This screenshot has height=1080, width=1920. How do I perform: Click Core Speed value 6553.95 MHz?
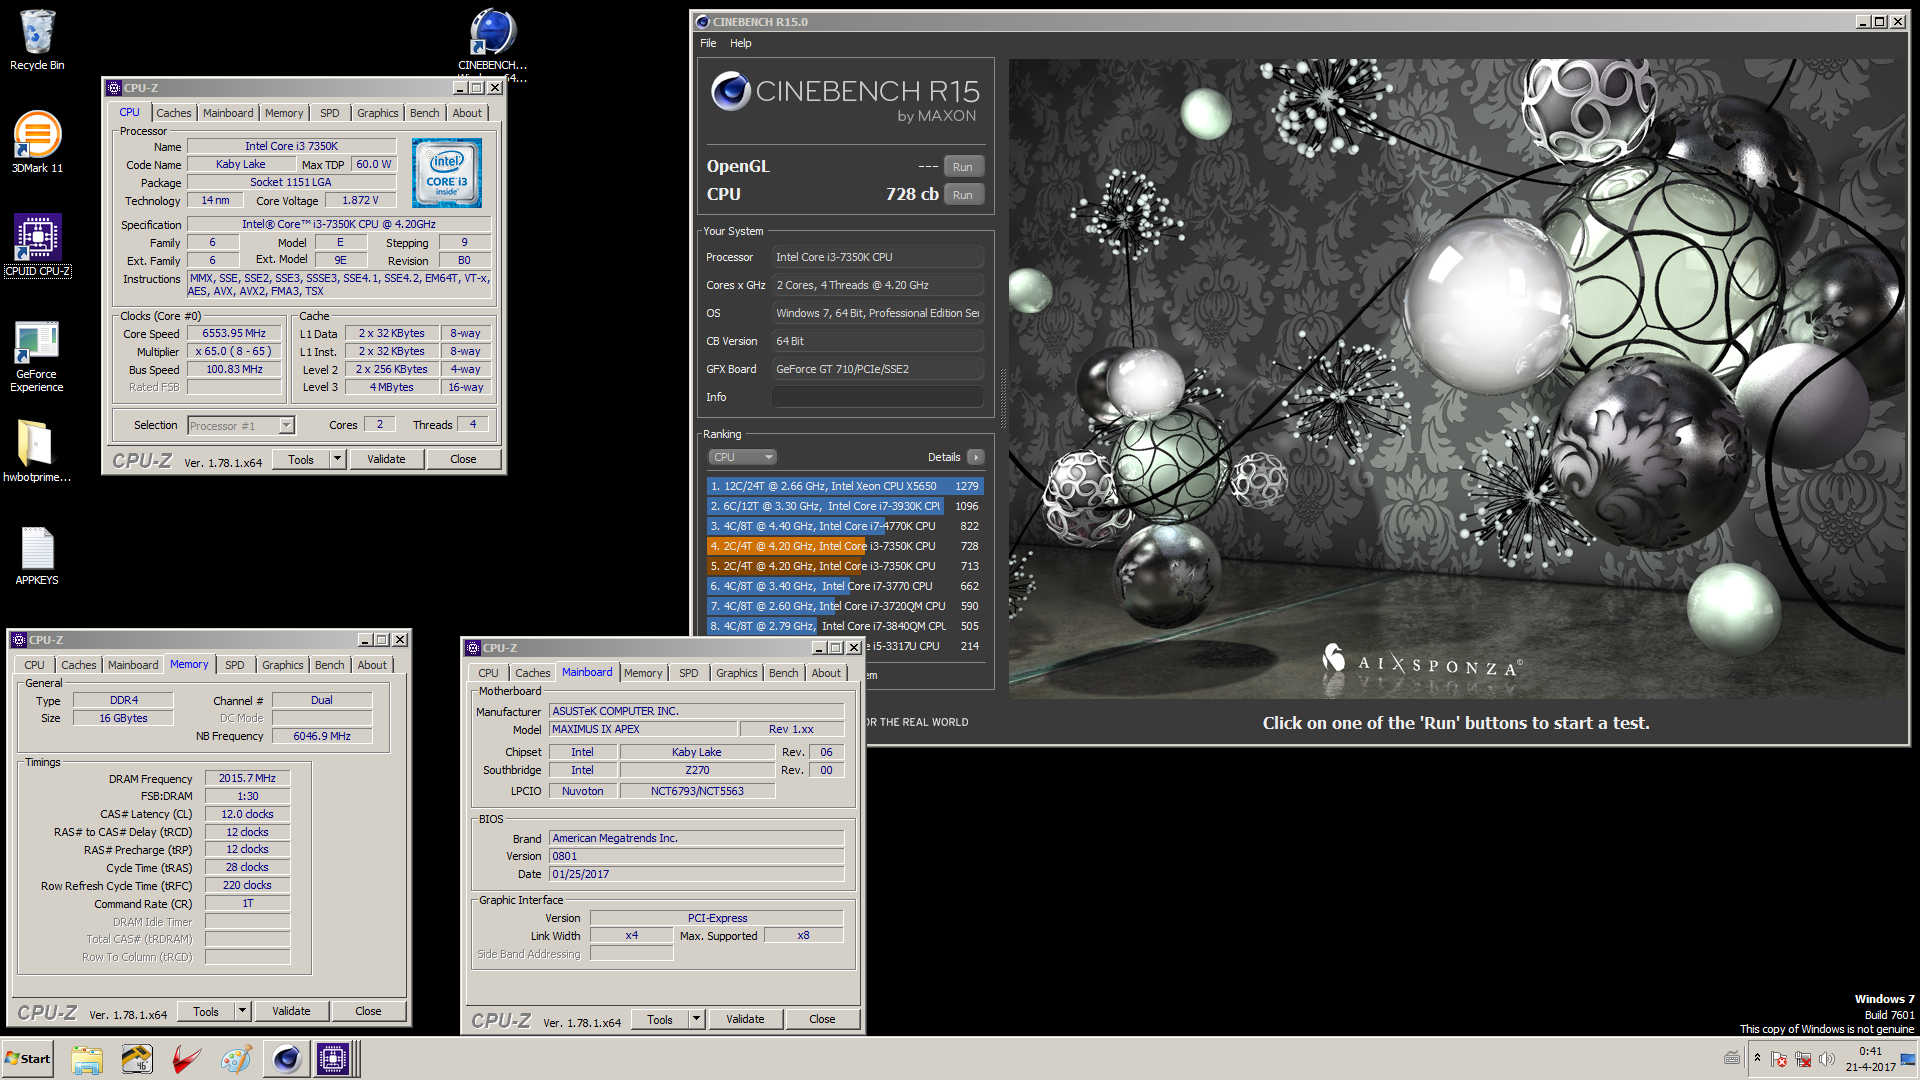click(234, 333)
